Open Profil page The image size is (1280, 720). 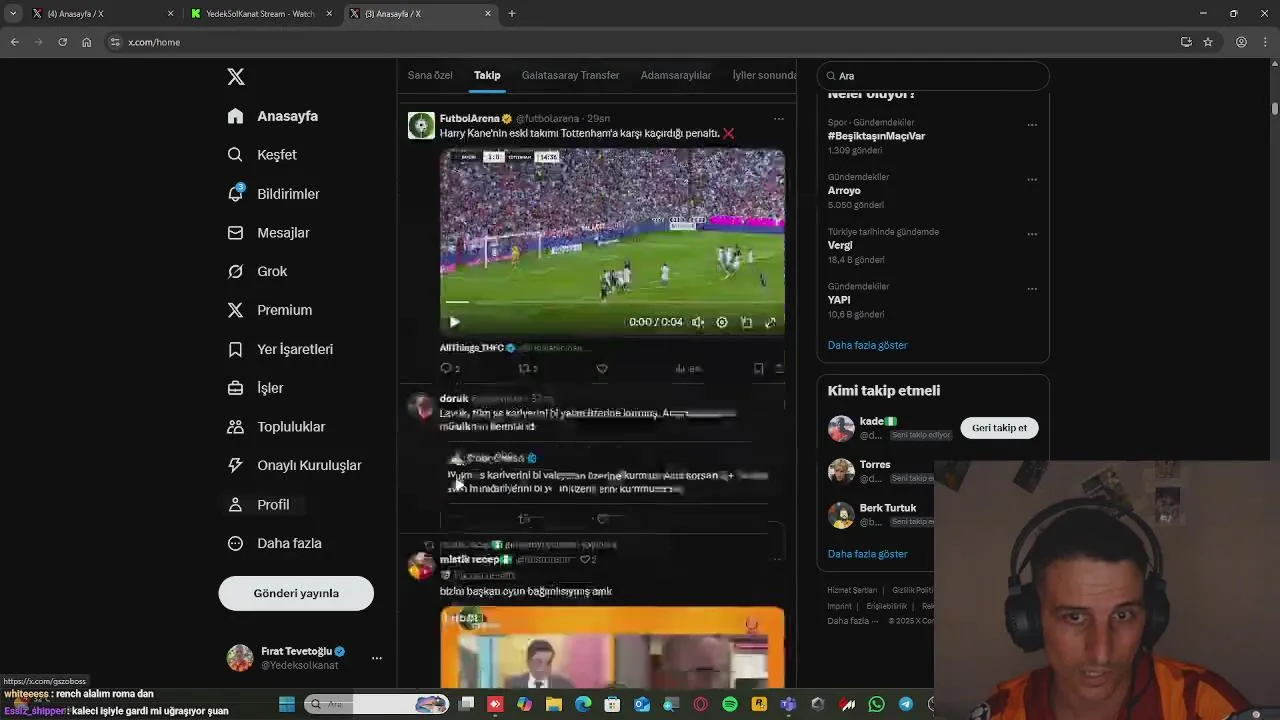coord(258,505)
